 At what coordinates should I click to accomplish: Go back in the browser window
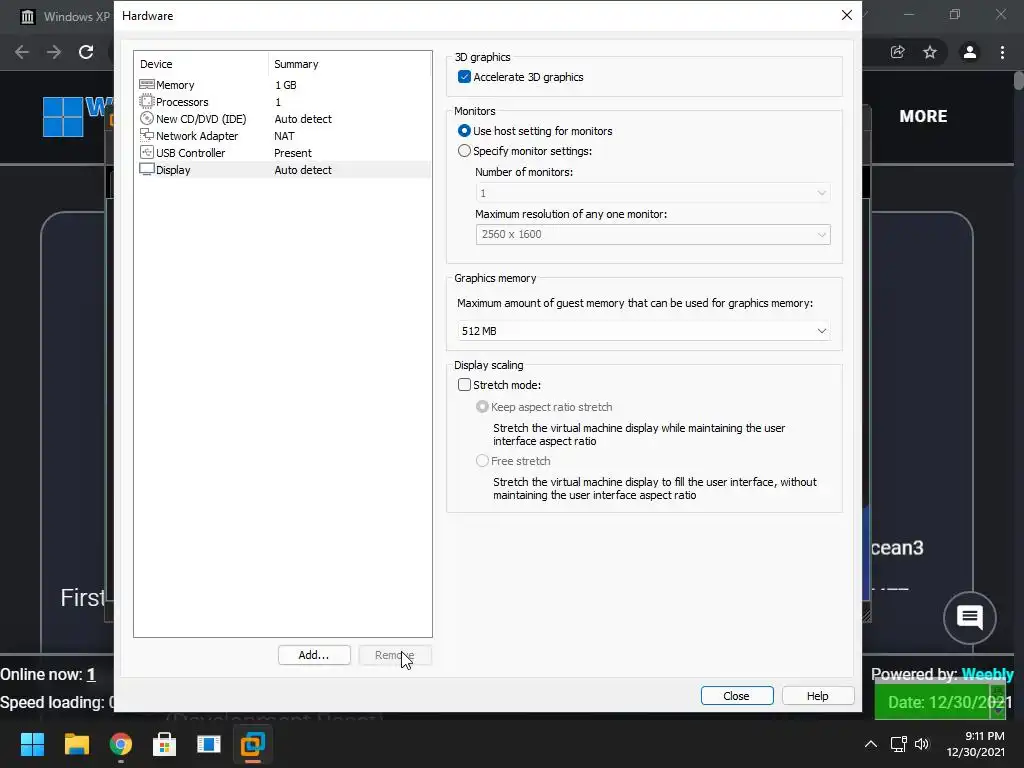coord(22,52)
